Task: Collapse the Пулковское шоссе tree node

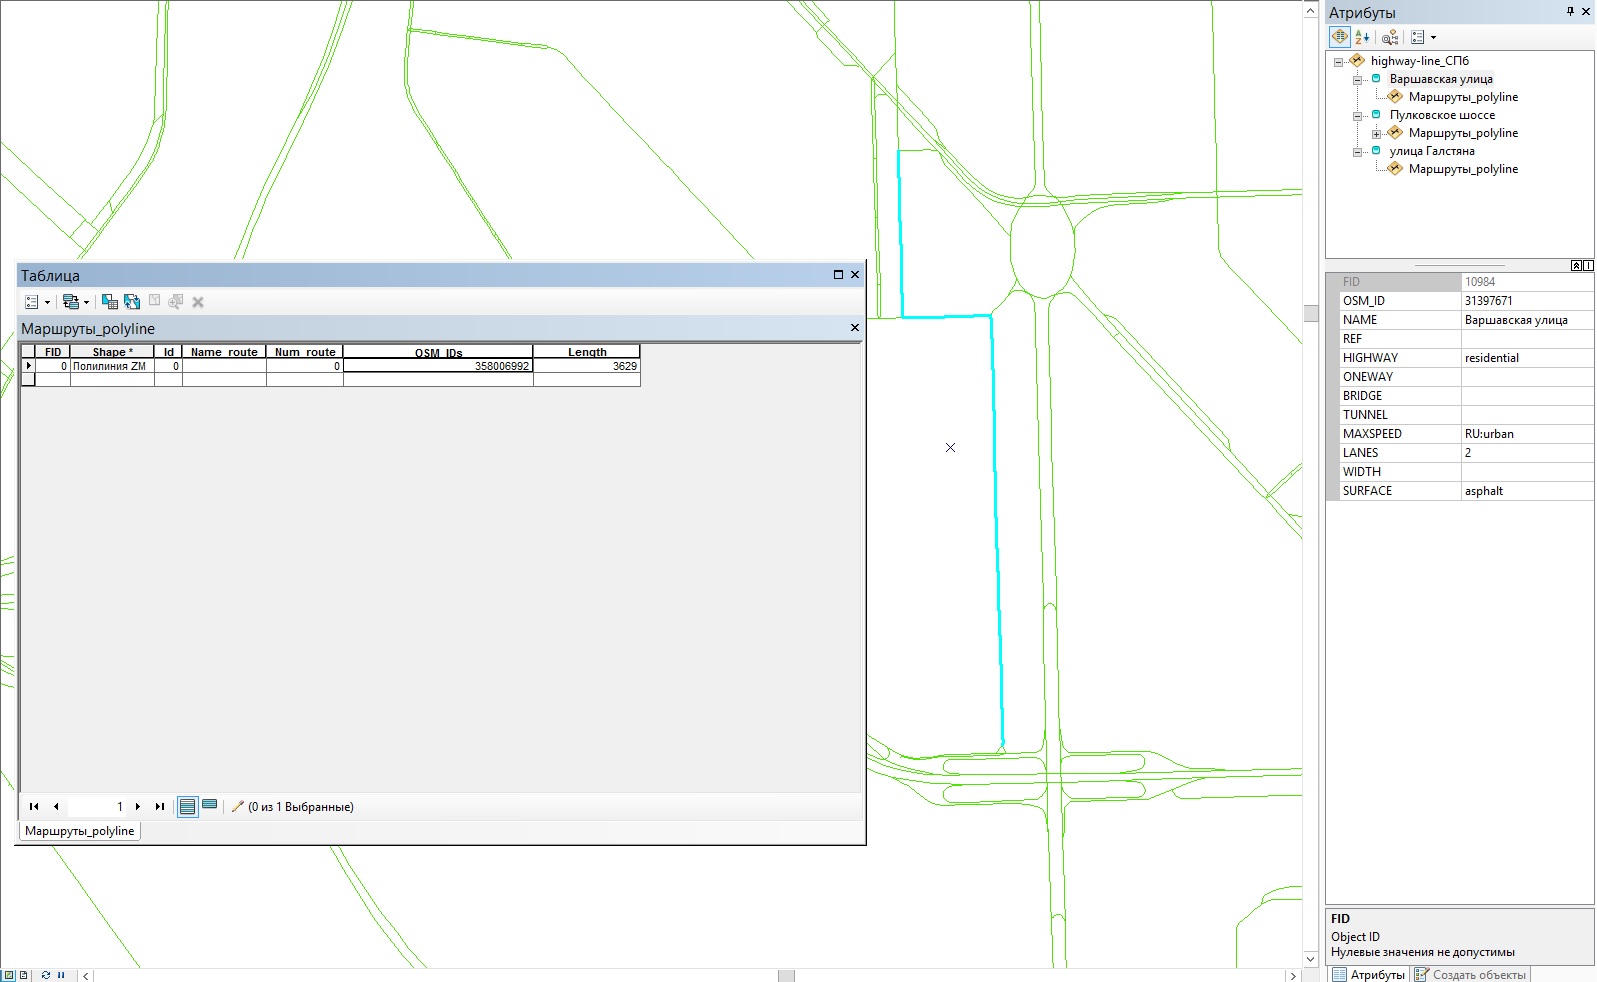Action: click(x=1357, y=116)
